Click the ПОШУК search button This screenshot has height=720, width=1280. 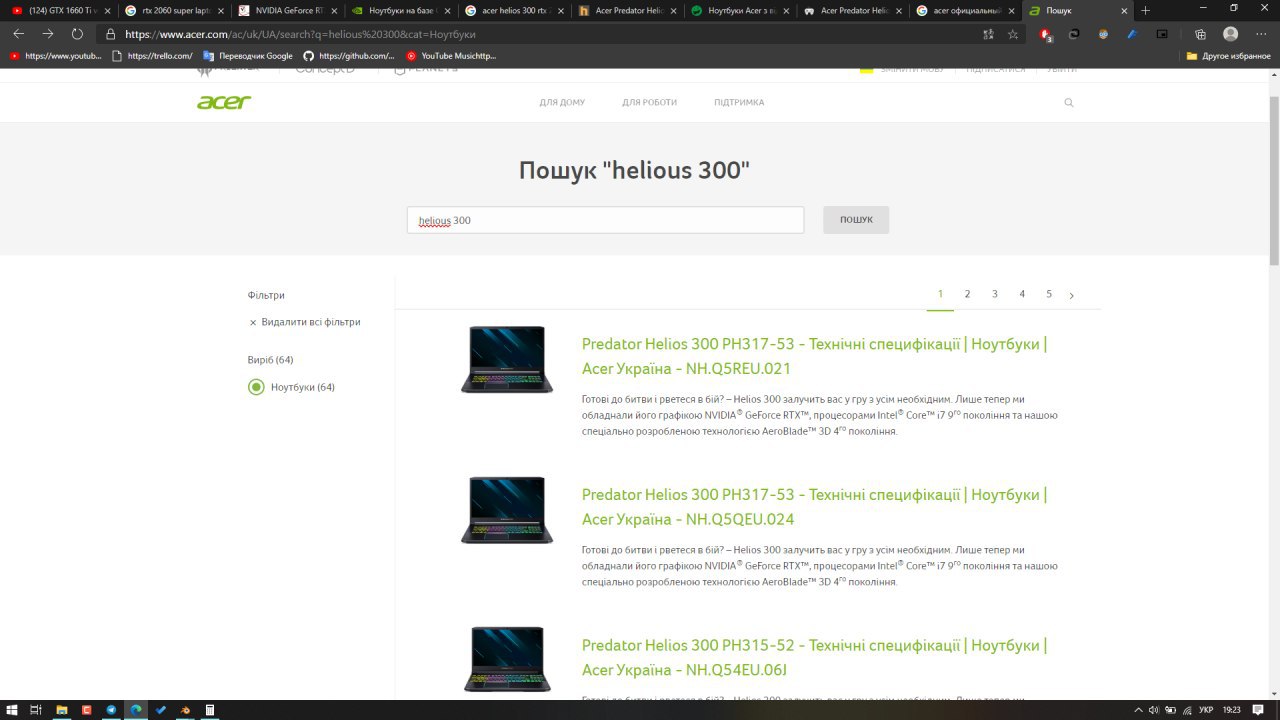point(856,220)
